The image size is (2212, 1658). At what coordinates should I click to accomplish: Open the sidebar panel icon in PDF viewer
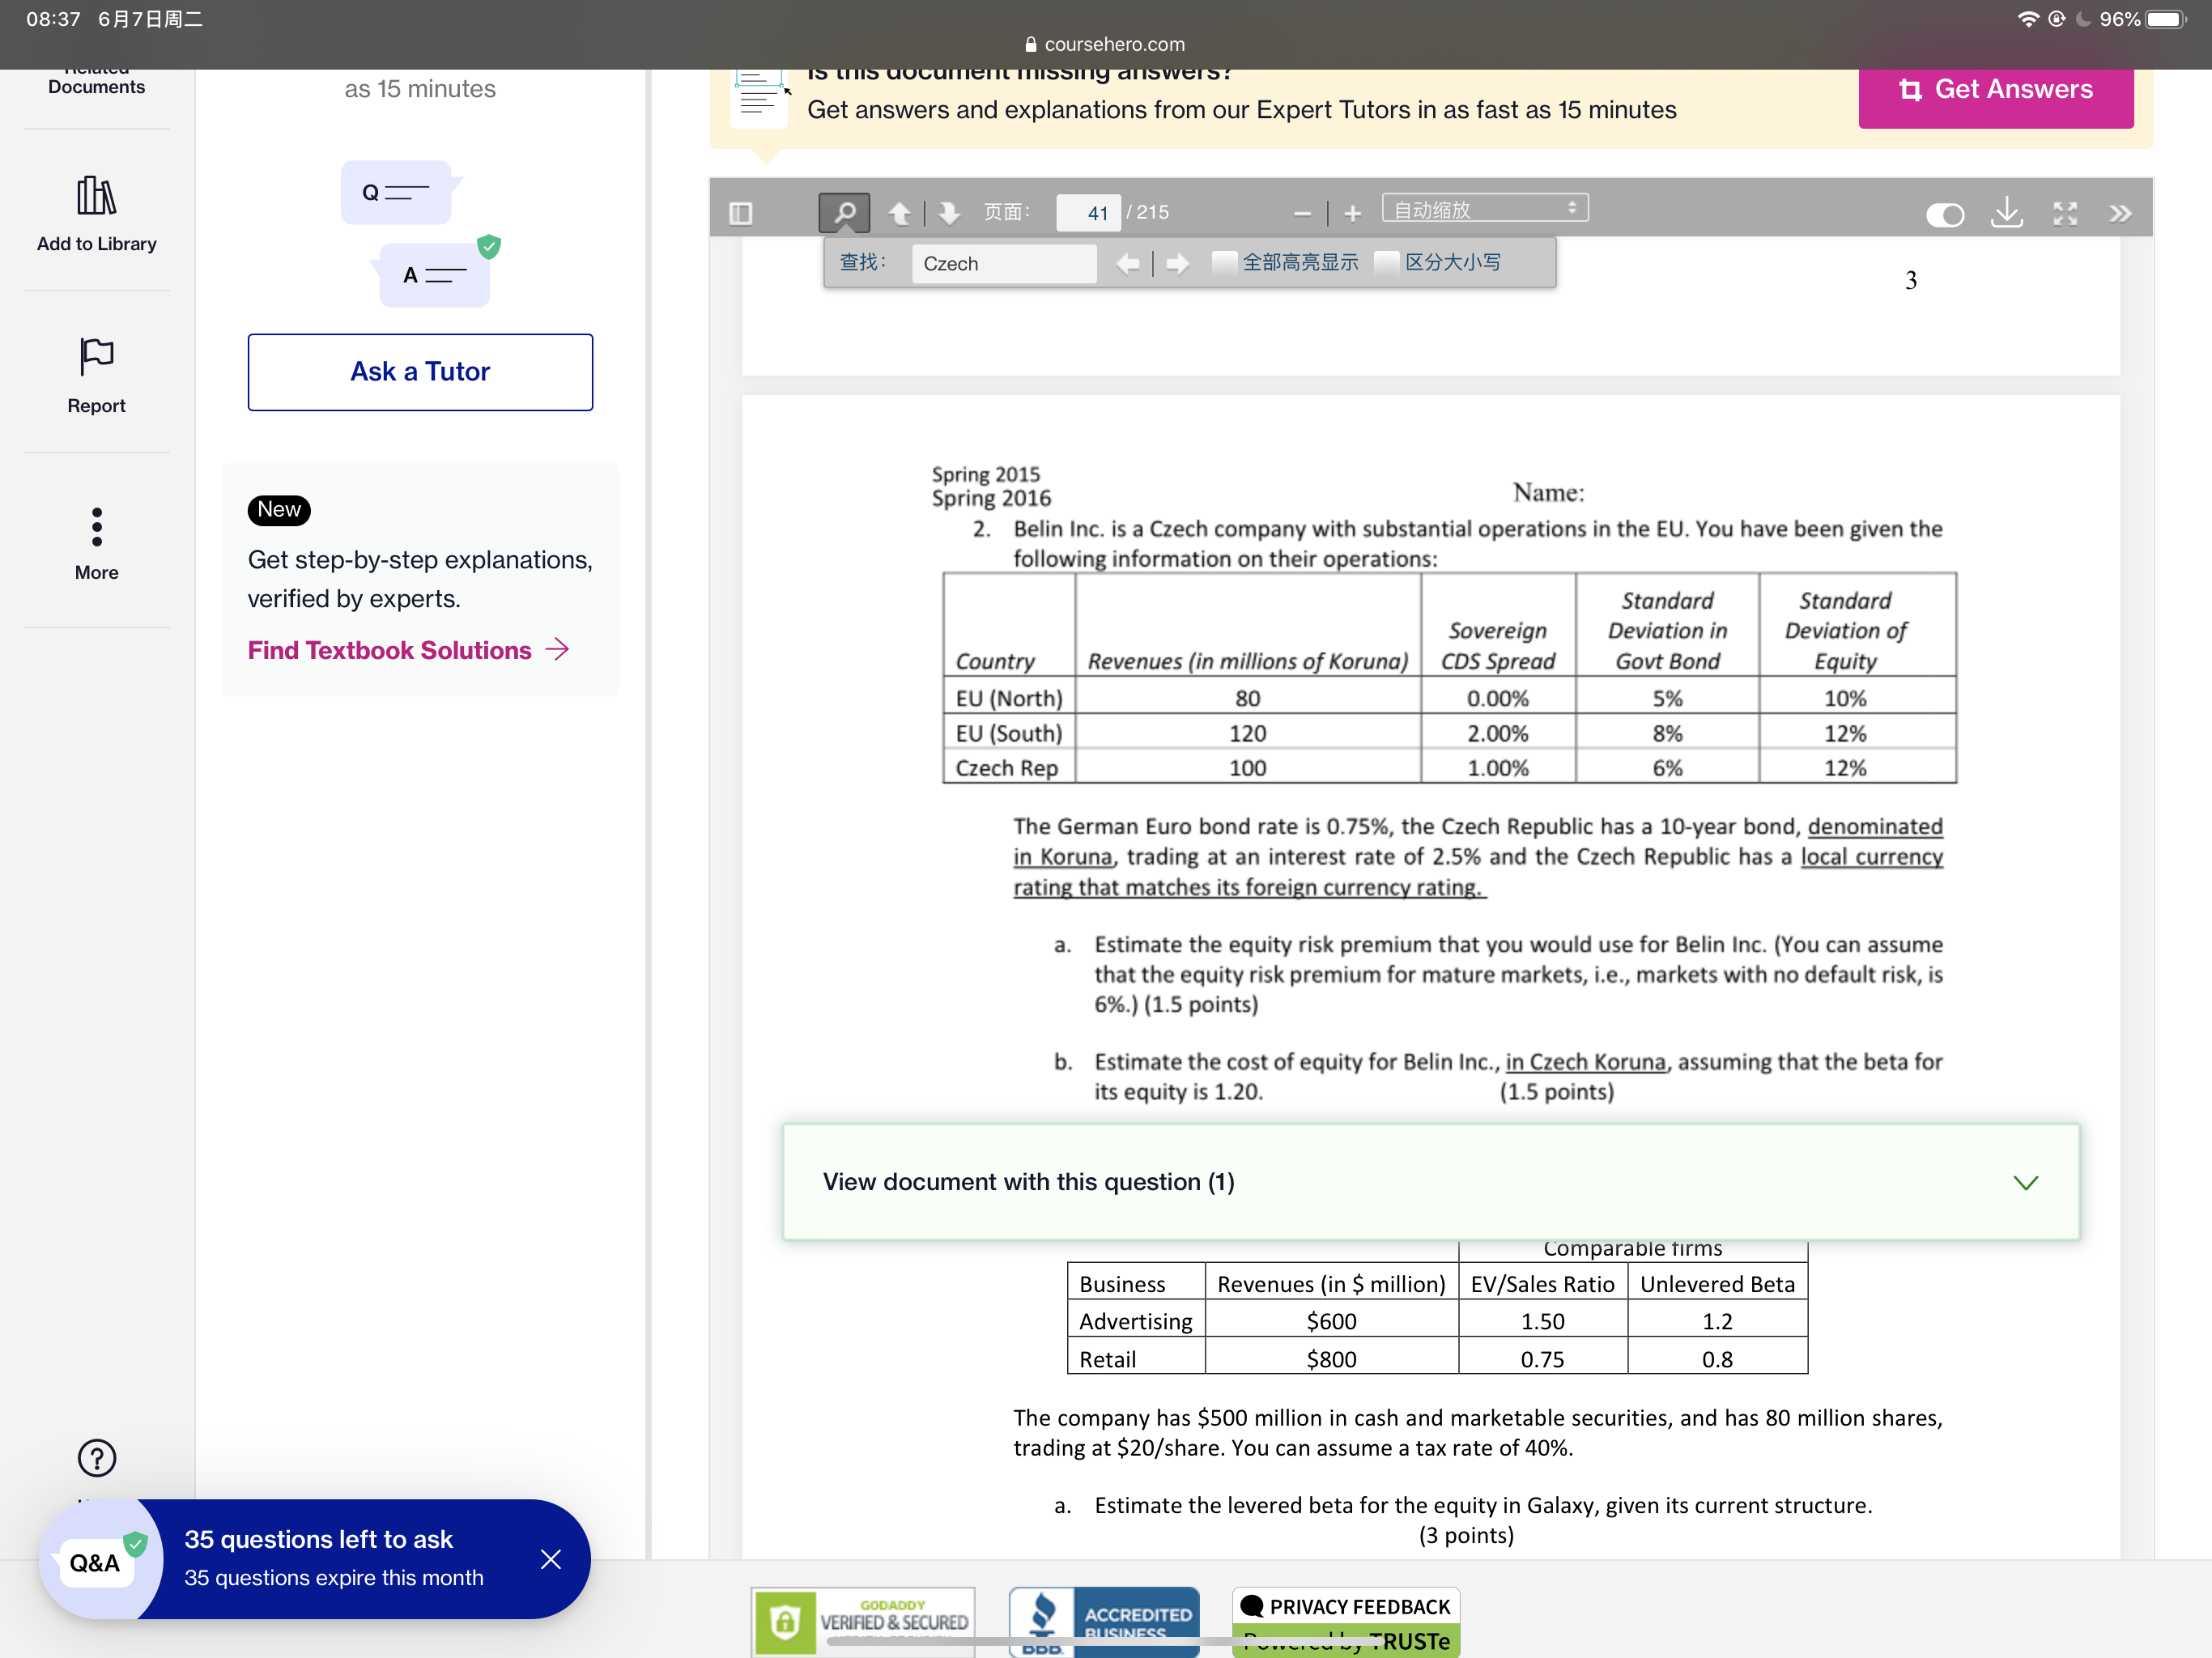[x=740, y=212]
